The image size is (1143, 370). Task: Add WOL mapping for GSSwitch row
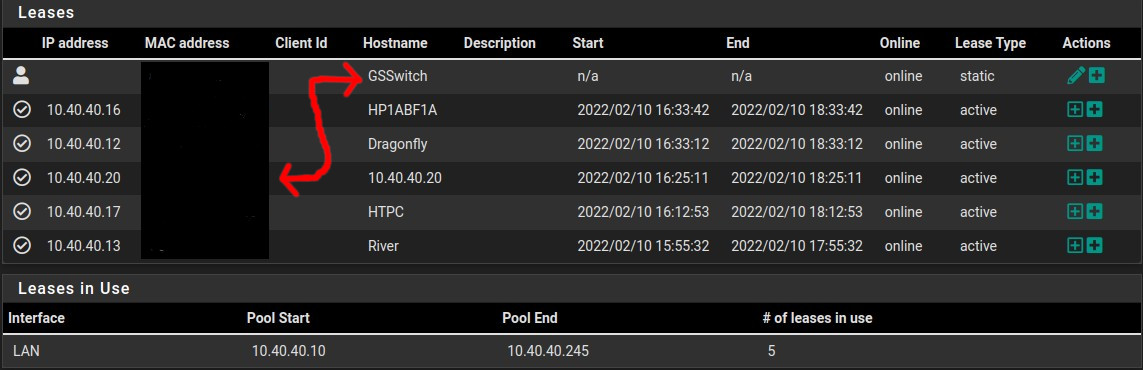(1096, 75)
